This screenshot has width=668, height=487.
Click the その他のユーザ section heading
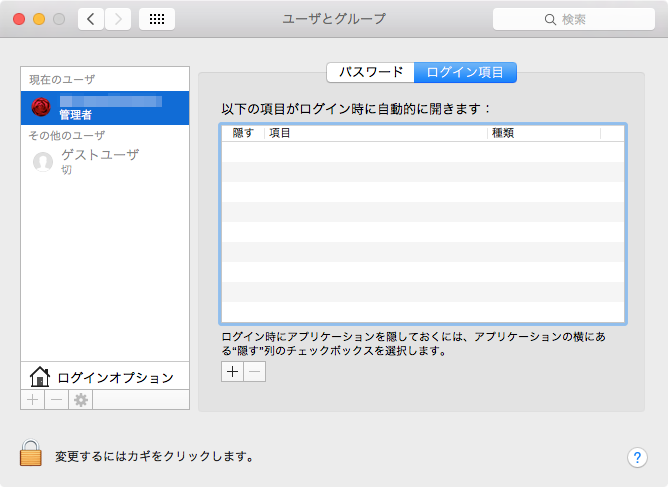[x=66, y=135]
